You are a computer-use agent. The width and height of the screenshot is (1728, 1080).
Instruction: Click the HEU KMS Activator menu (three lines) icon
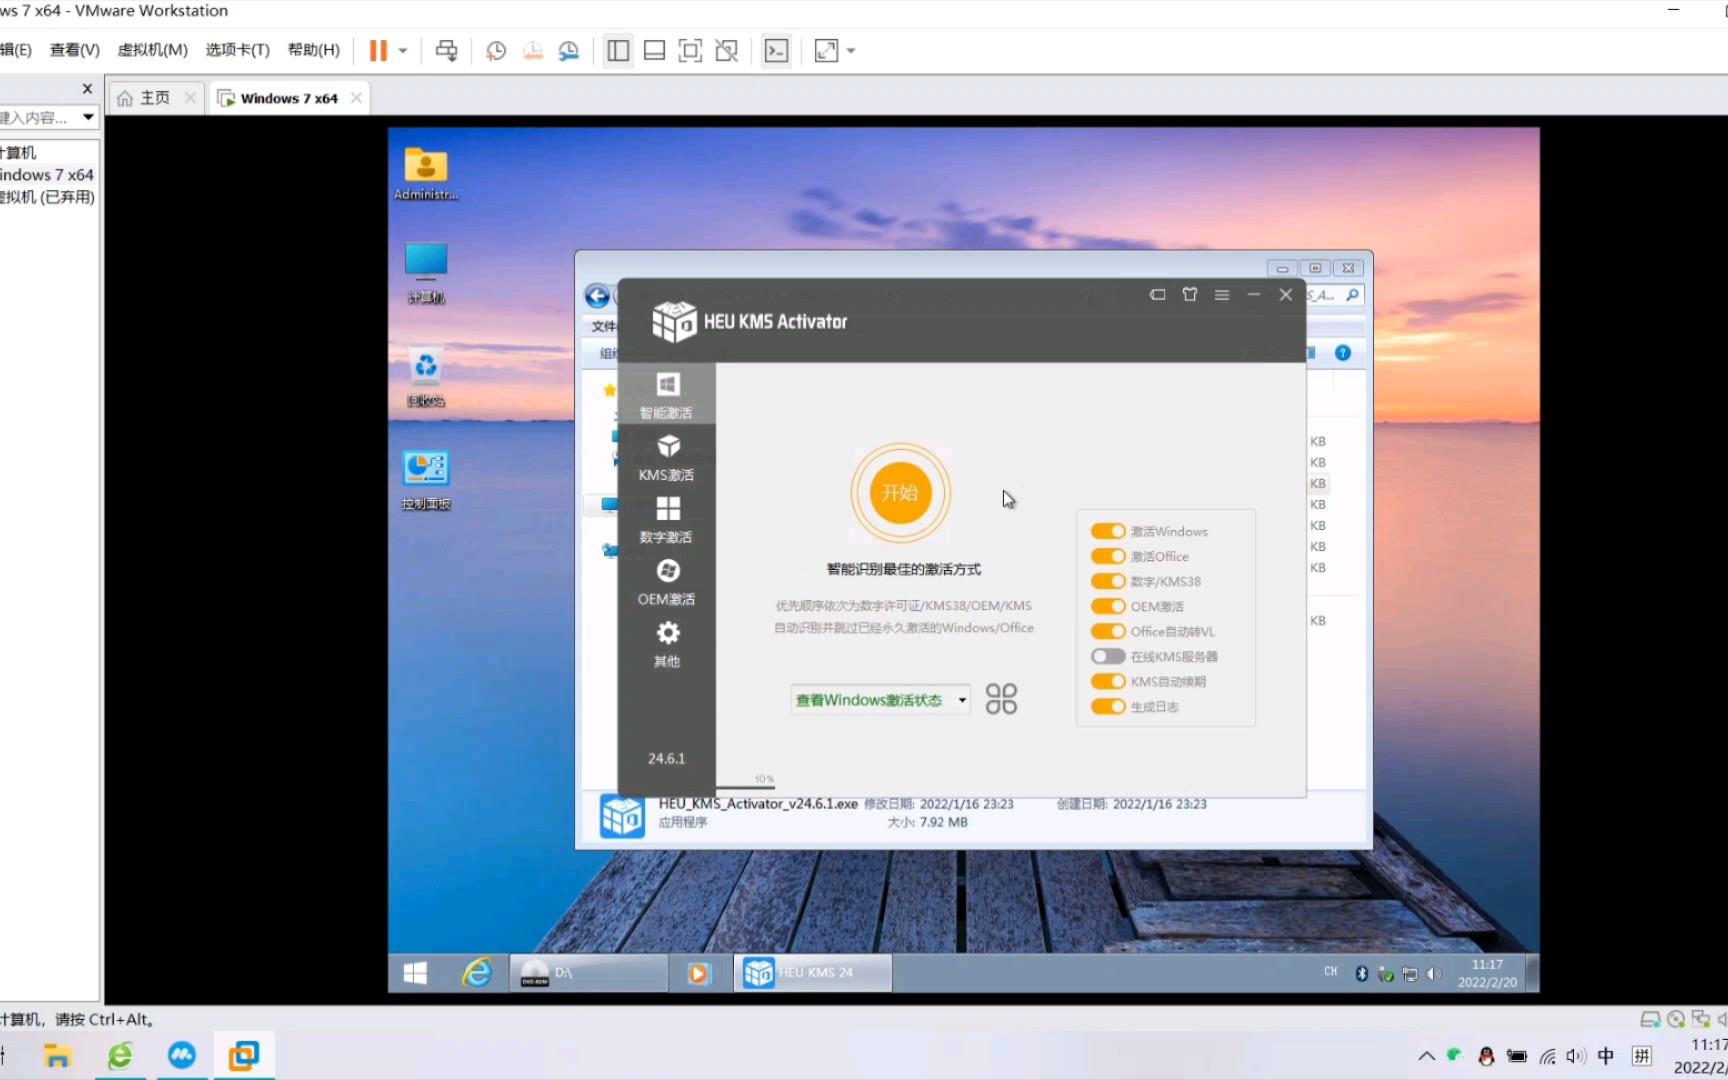click(1222, 295)
